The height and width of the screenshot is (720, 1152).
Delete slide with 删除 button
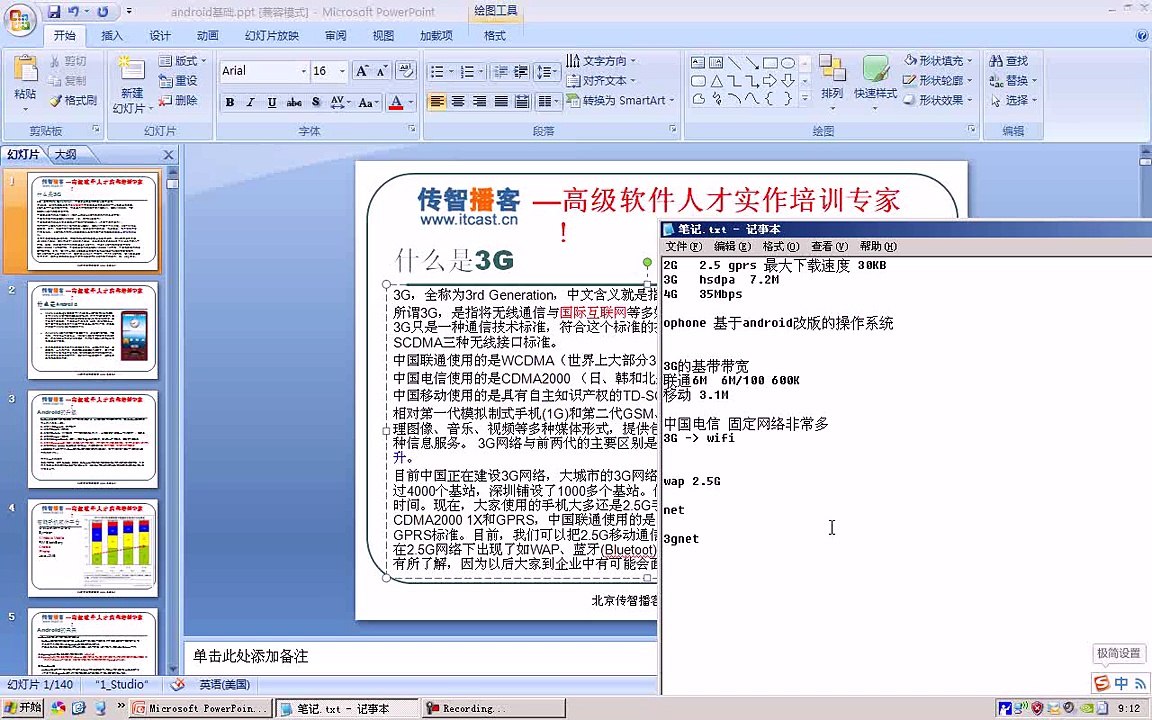tap(178, 100)
